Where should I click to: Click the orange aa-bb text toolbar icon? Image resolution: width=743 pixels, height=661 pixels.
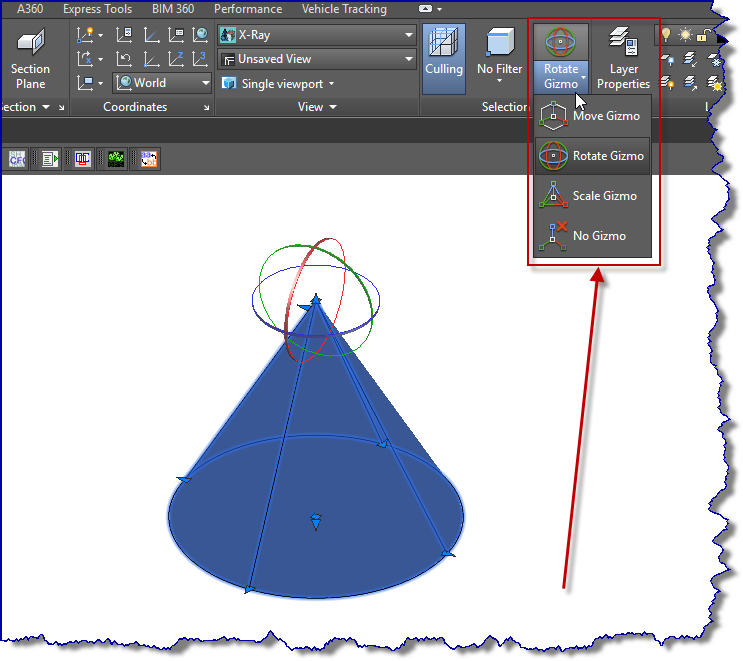(x=149, y=159)
